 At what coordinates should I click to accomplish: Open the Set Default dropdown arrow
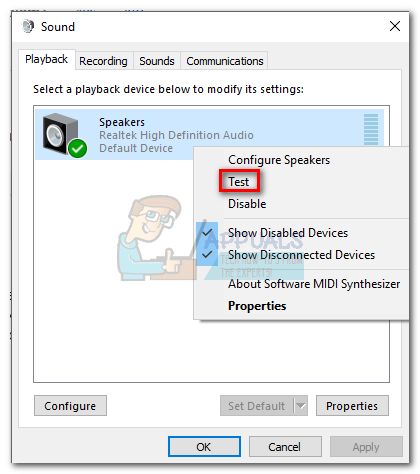[301, 406]
